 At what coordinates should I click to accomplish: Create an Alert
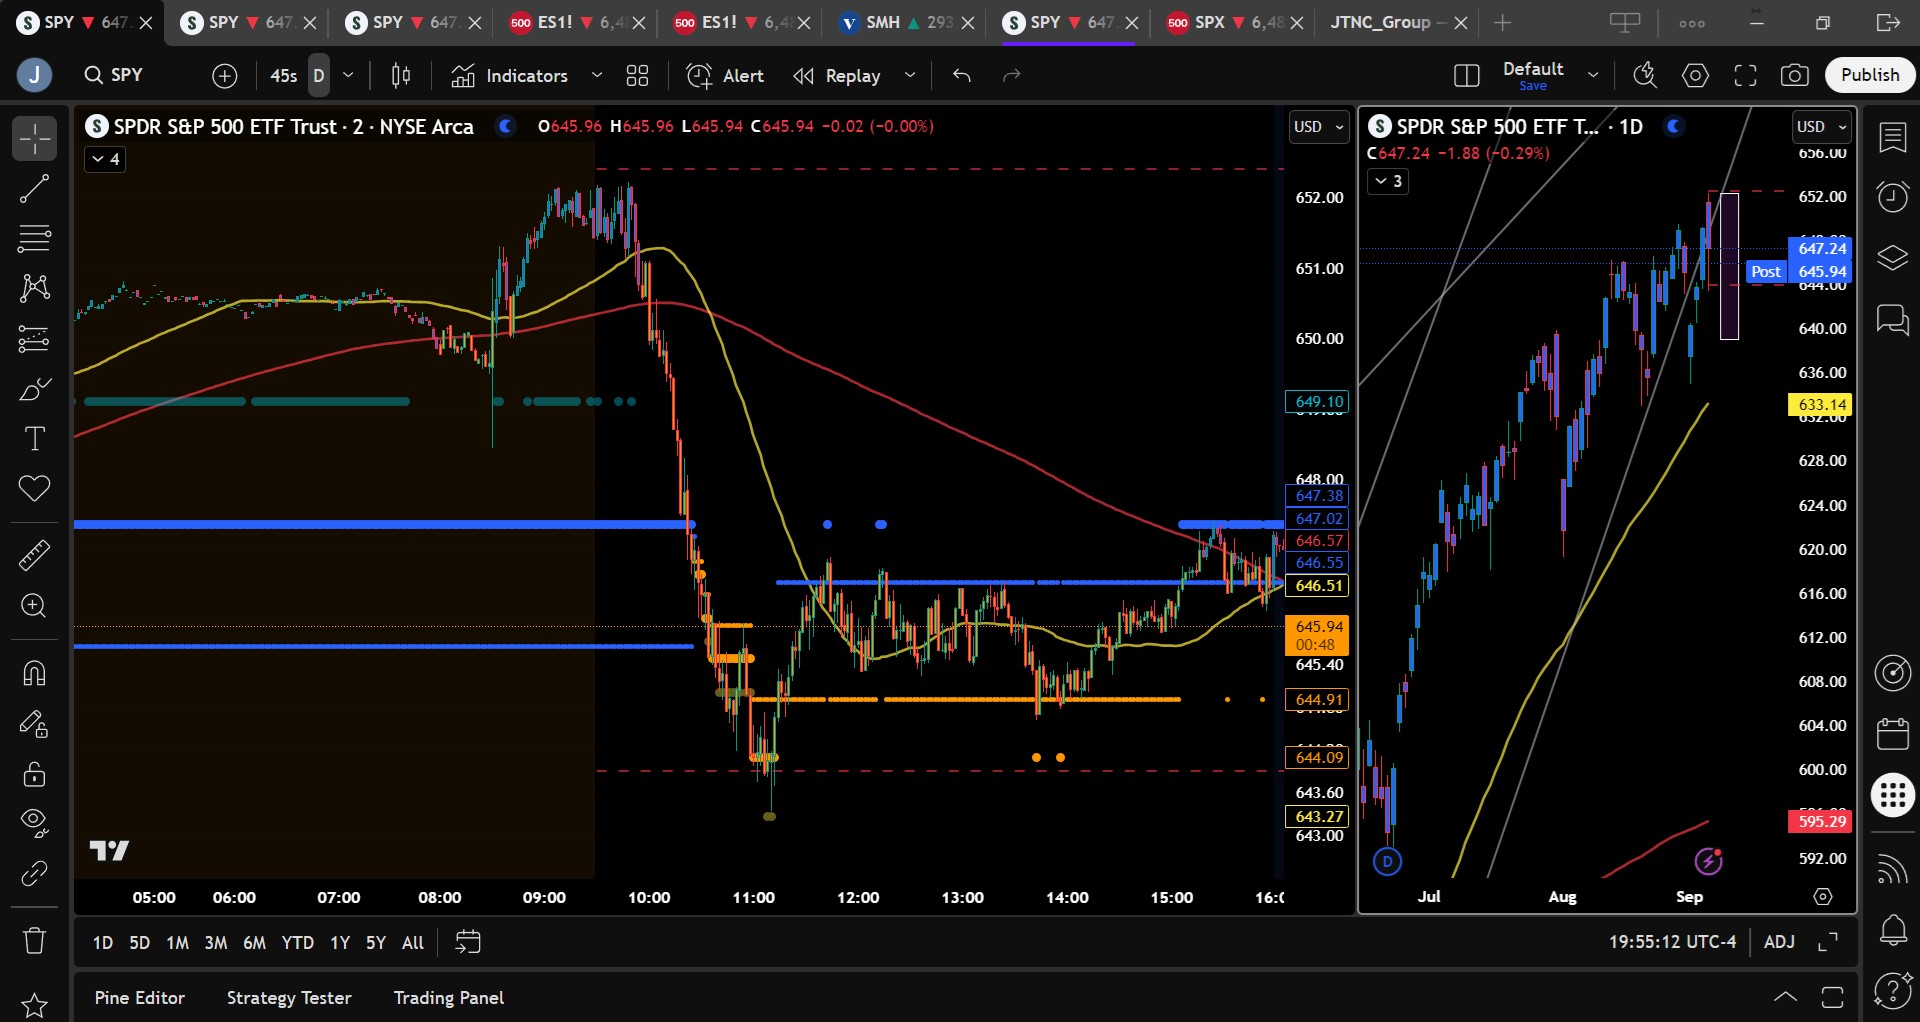(x=725, y=75)
